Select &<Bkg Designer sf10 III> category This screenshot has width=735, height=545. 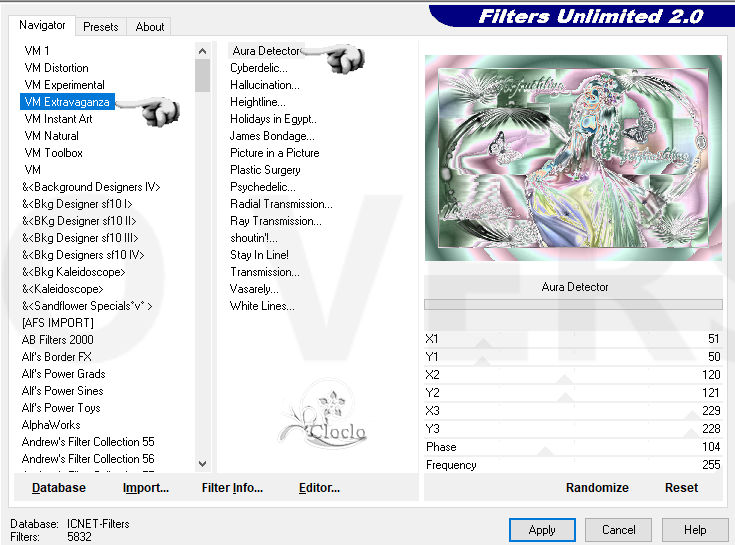coord(80,238)
